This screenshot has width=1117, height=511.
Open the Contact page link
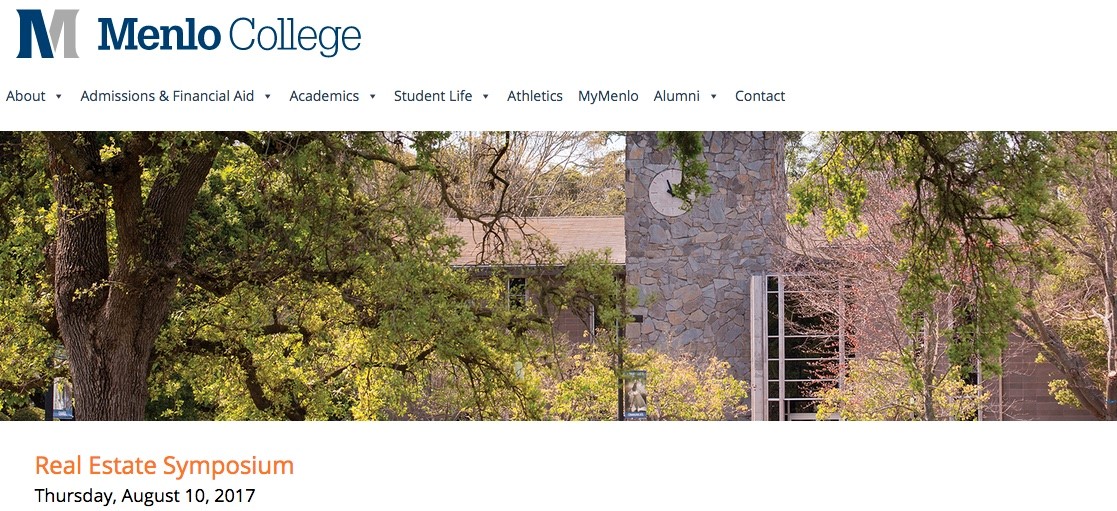(x=760, y=96)
